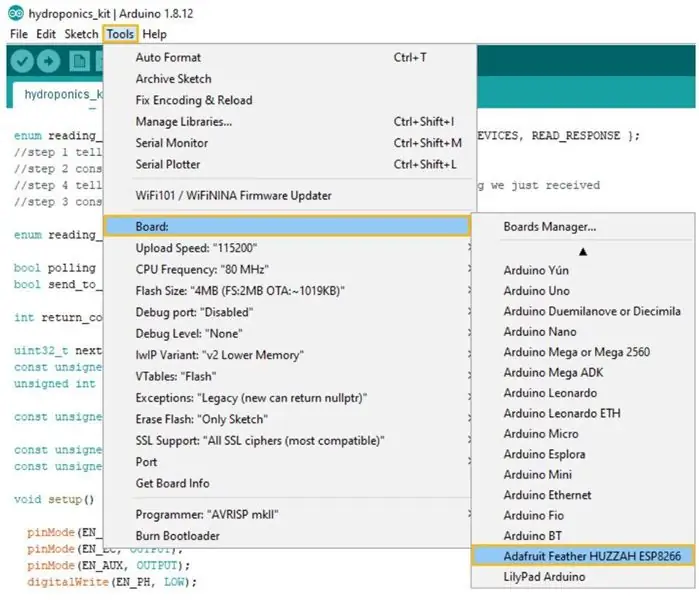Choose Auto Format from Tools menu

290,58
